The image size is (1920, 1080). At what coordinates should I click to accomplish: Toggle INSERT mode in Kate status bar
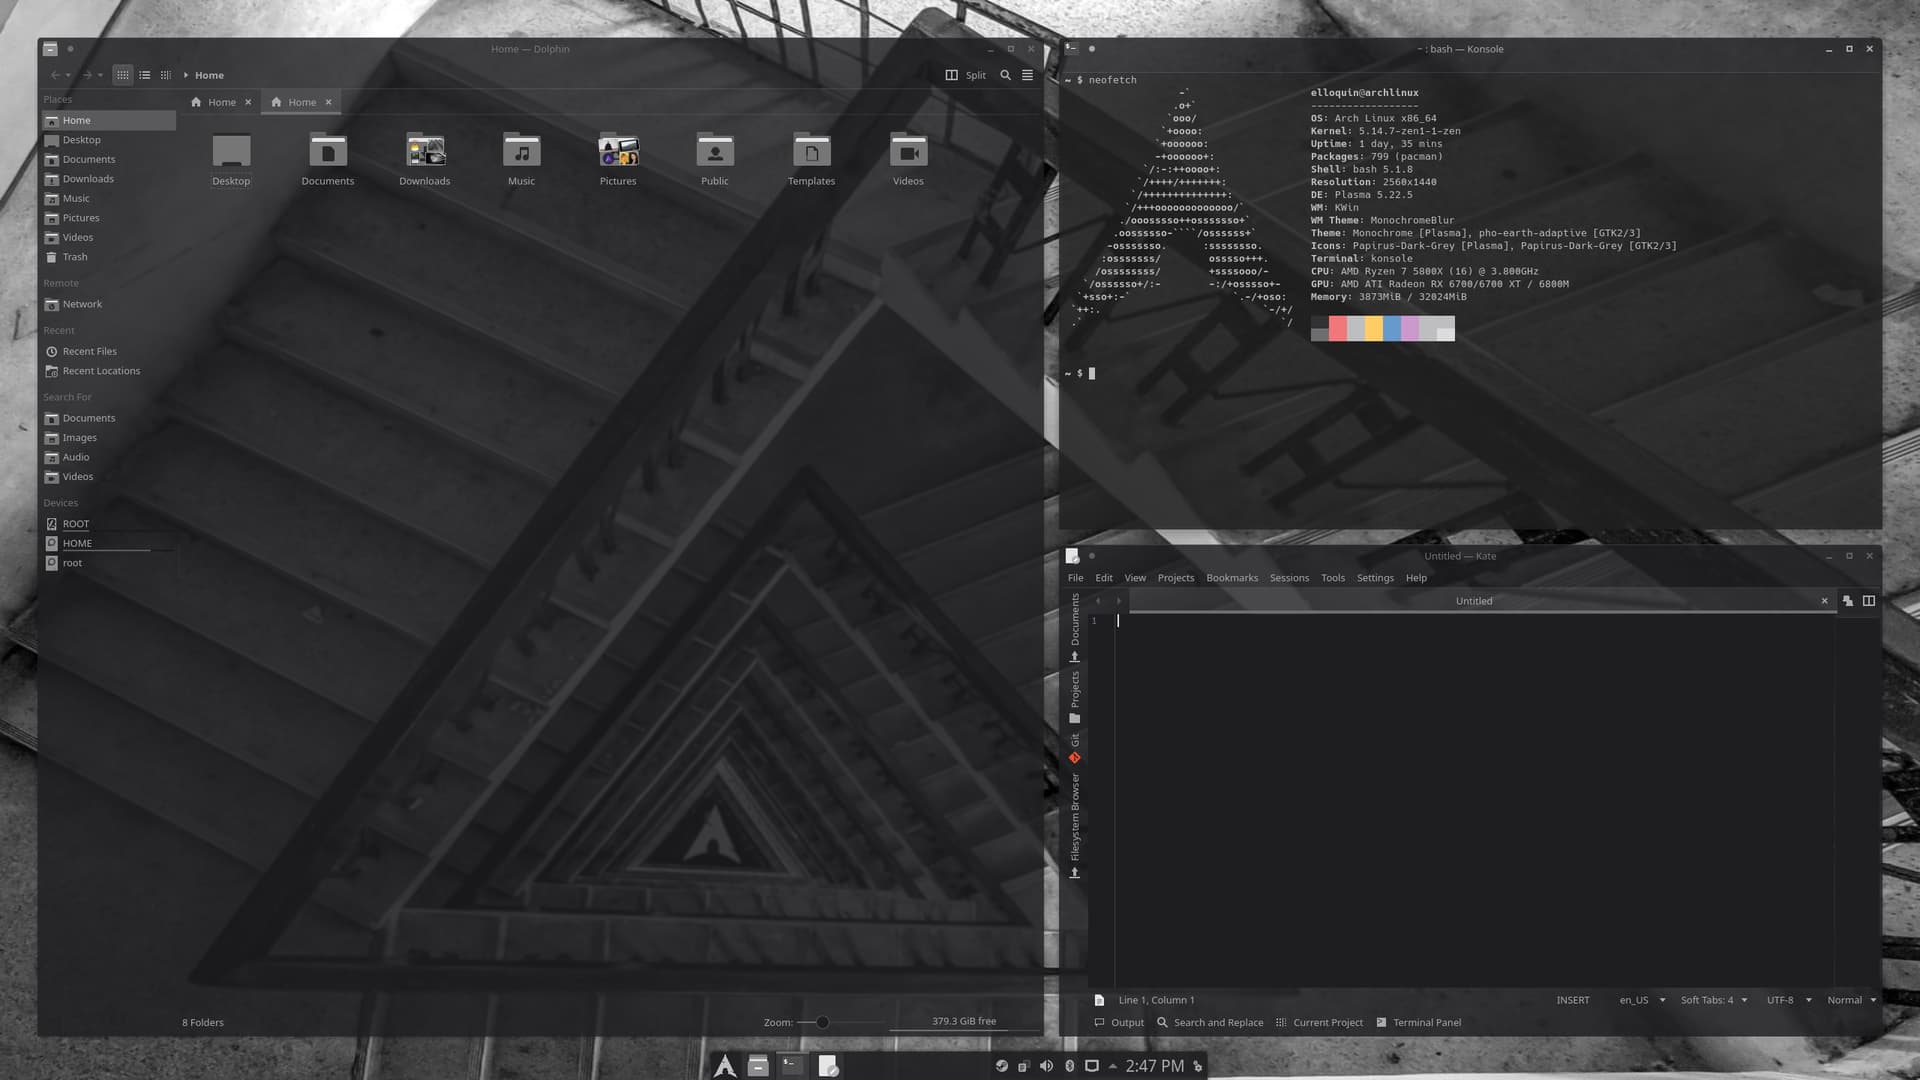[1573, 1000]
